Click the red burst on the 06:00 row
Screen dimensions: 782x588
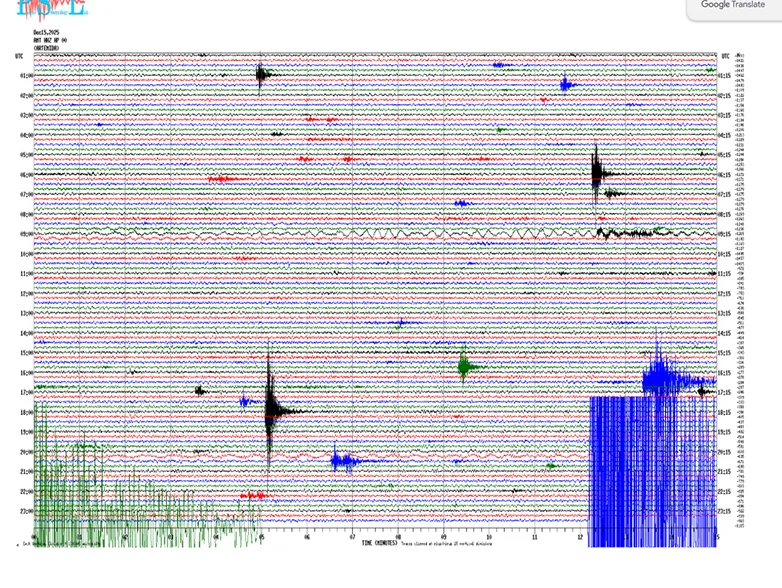221,179
